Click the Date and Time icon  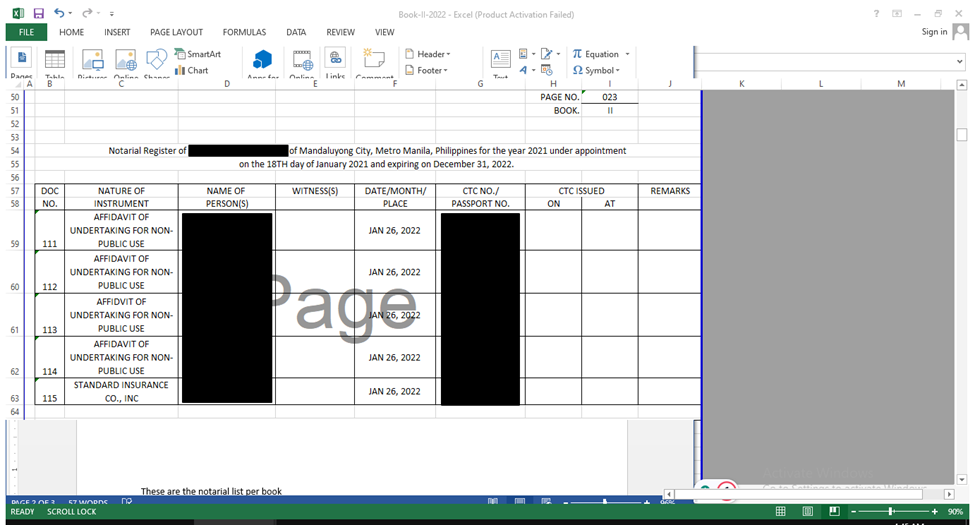tap(547, 70)
